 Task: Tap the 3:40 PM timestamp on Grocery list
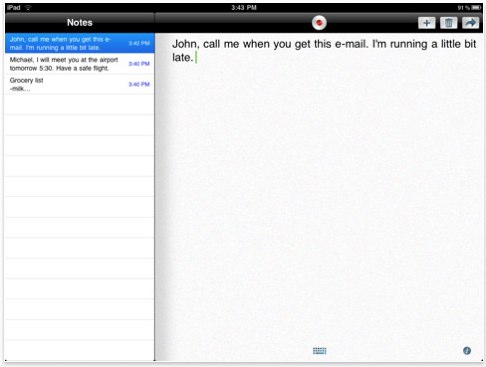pyautogui.click(x=139, y=84)
